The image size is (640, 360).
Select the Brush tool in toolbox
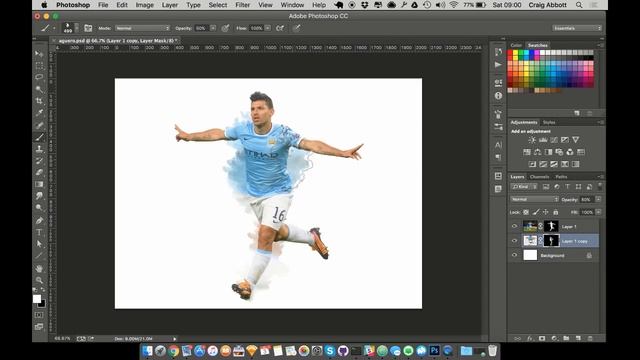tap(39, 137)
